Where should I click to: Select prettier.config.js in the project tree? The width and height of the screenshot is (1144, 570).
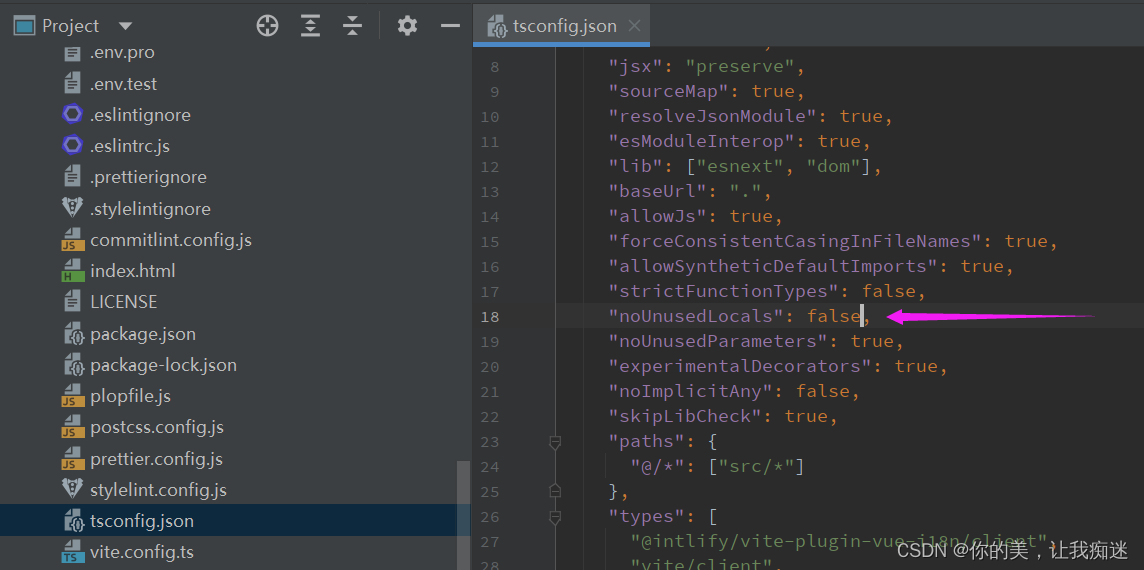point(157,459)
